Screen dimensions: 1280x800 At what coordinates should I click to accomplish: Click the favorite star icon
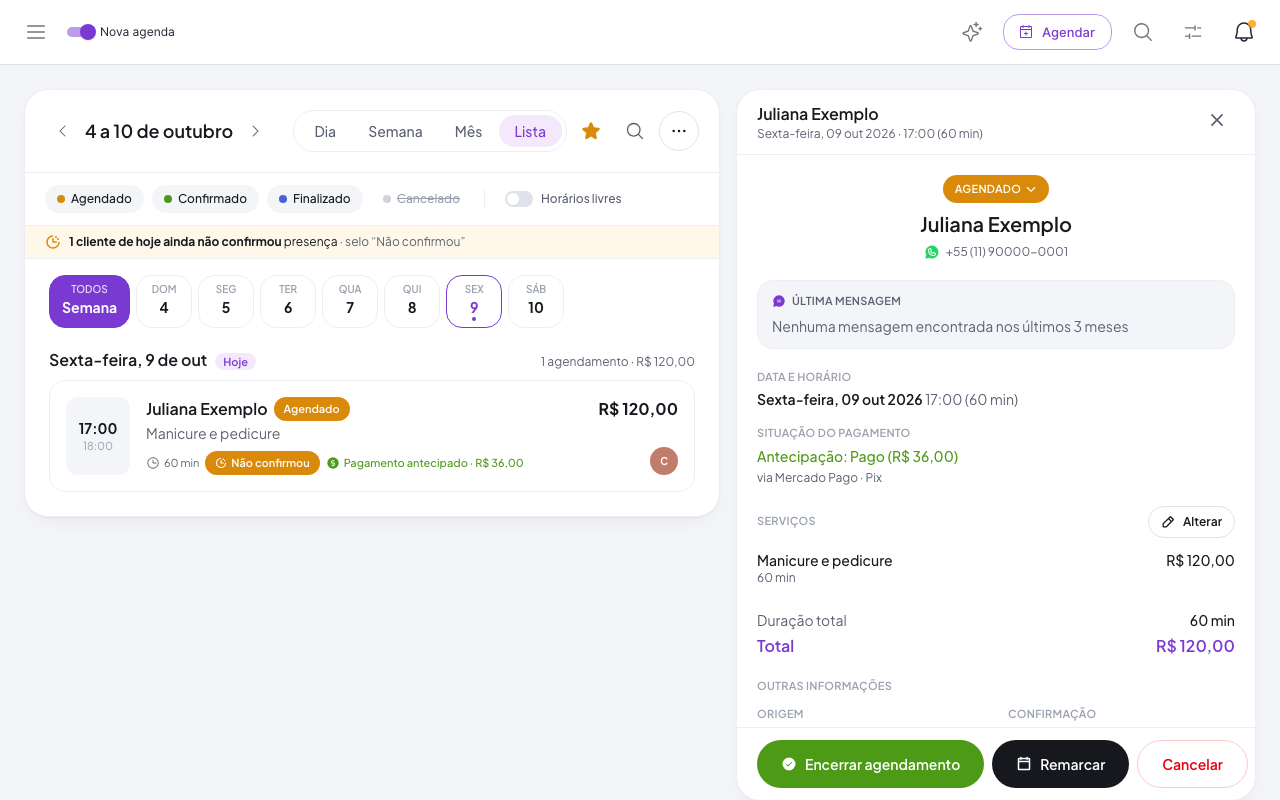(x=591, y=131)
